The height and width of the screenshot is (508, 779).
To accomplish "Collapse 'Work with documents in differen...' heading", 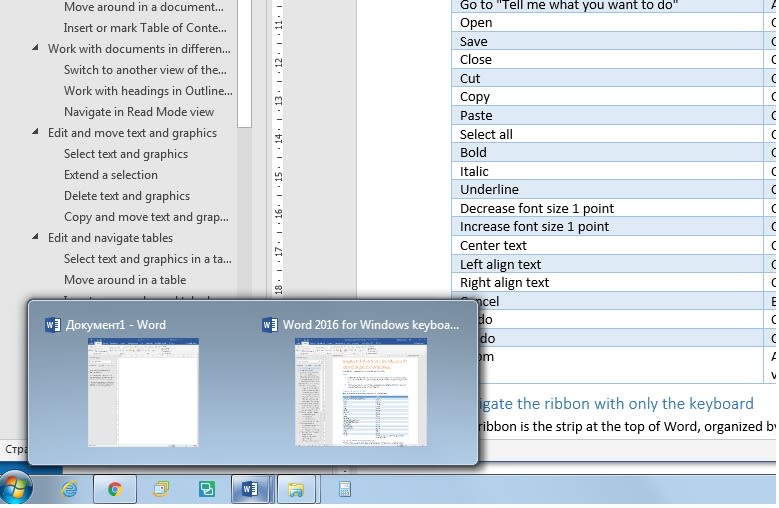I will [x=35, y=48].
